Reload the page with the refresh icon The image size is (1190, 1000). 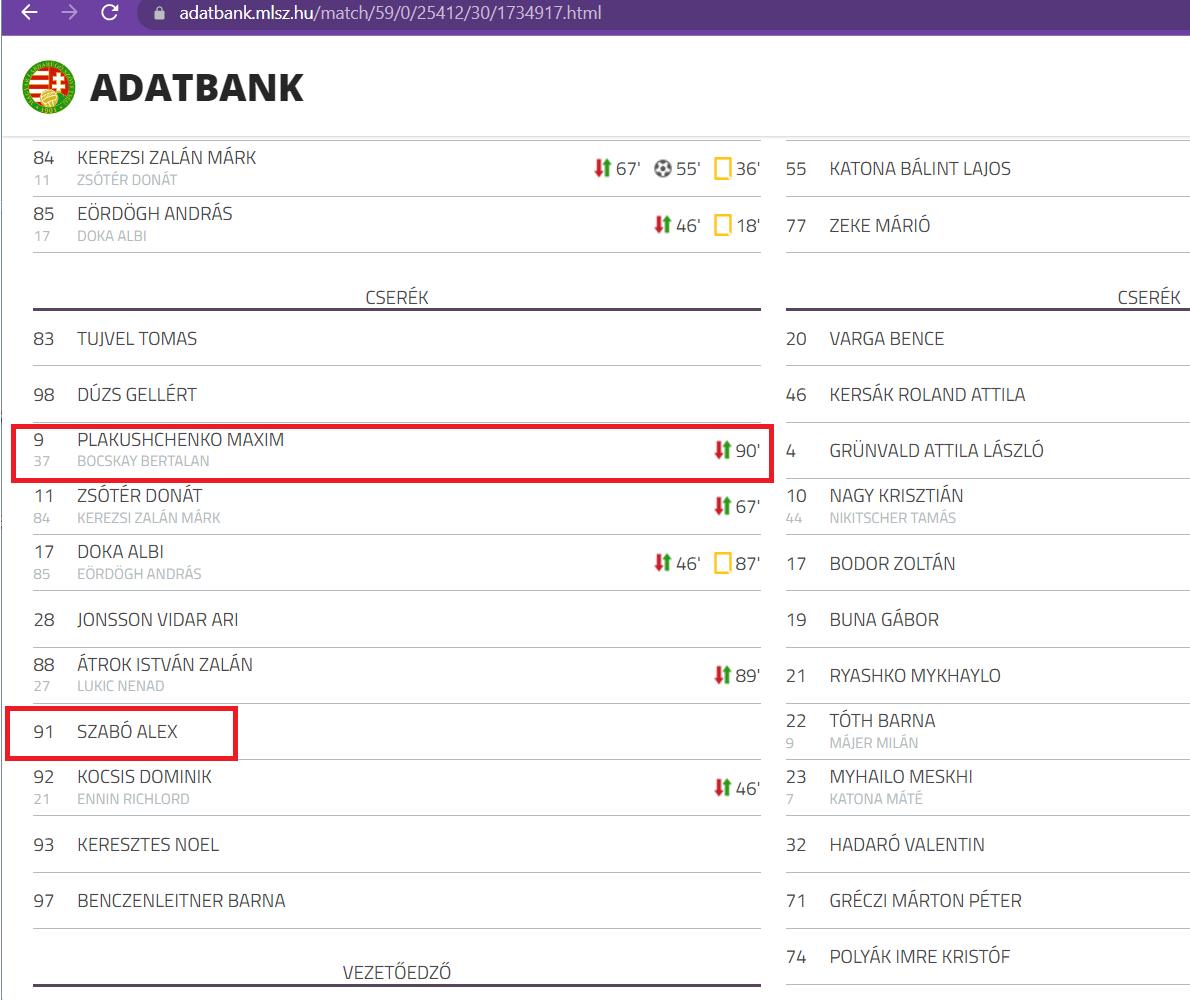click(110, 12)
